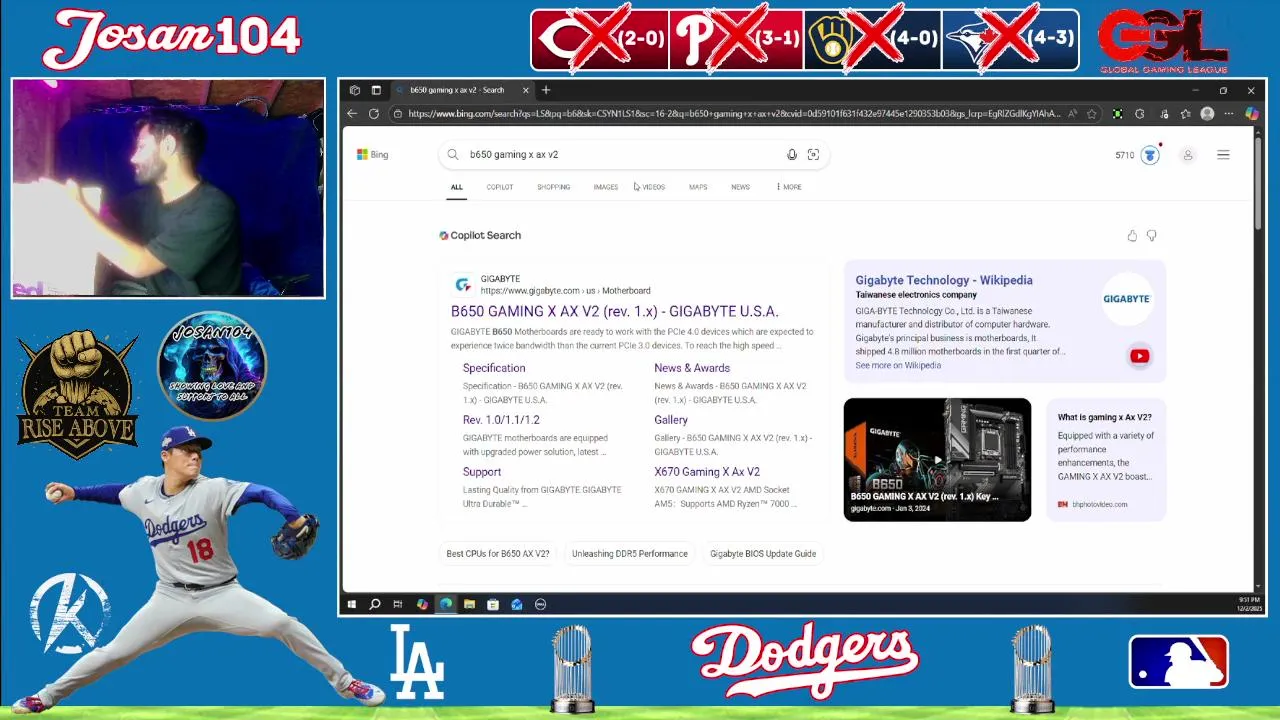Click the gigabyte.com result URL line
This screenshot has height=720, width=1280.
(565, 291)
